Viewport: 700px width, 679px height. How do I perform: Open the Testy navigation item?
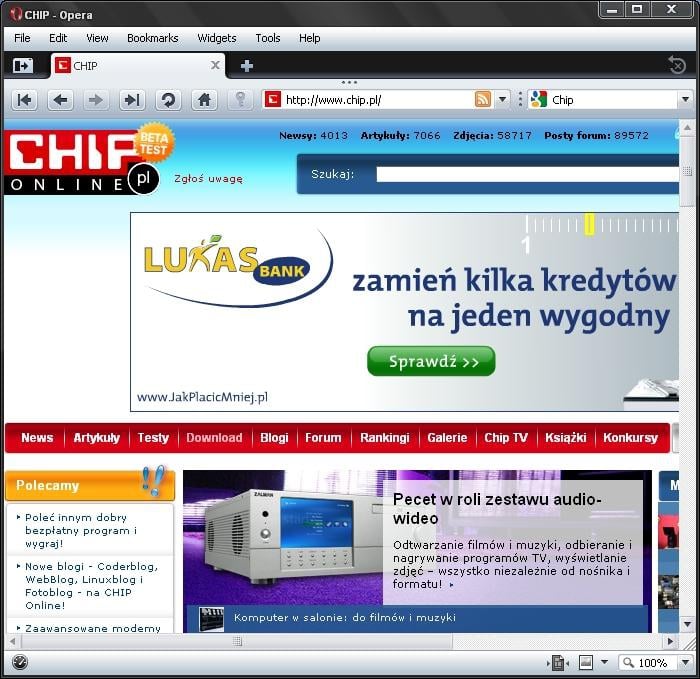pyautogui.click(x=153, y=437)
